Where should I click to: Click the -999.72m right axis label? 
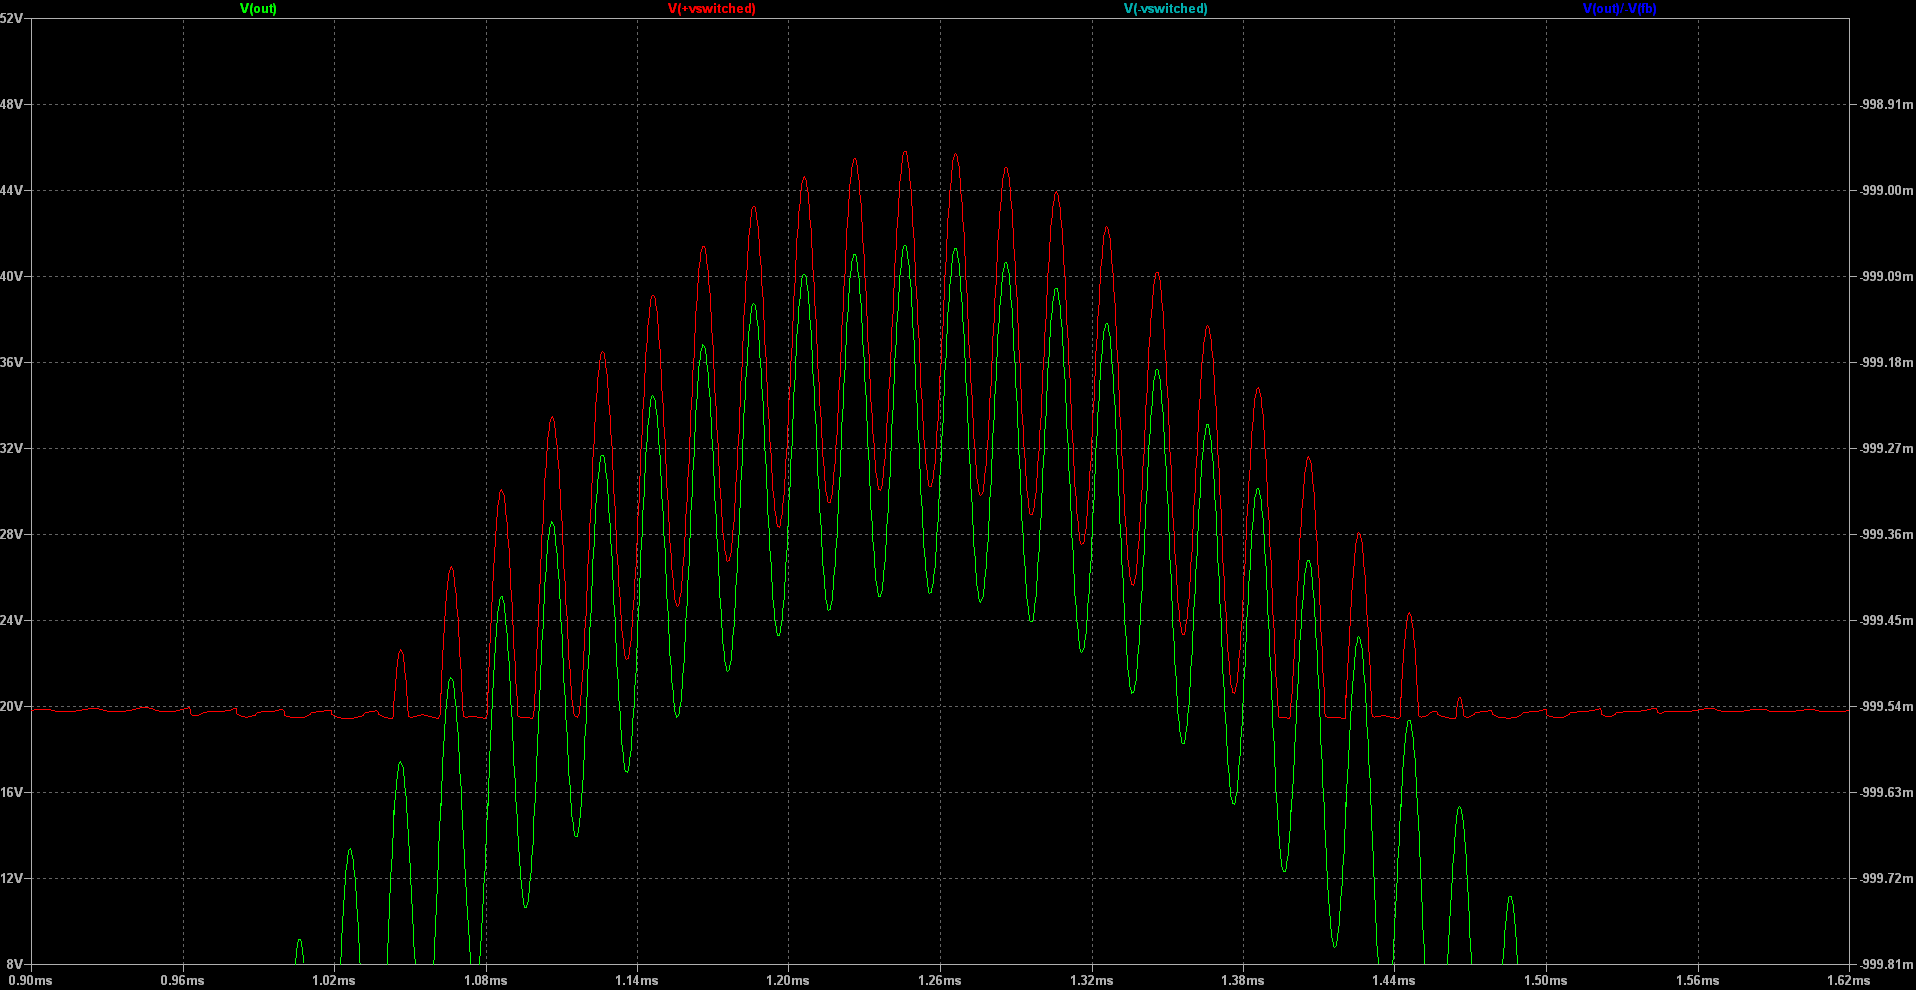click(x=1885, y=878)
